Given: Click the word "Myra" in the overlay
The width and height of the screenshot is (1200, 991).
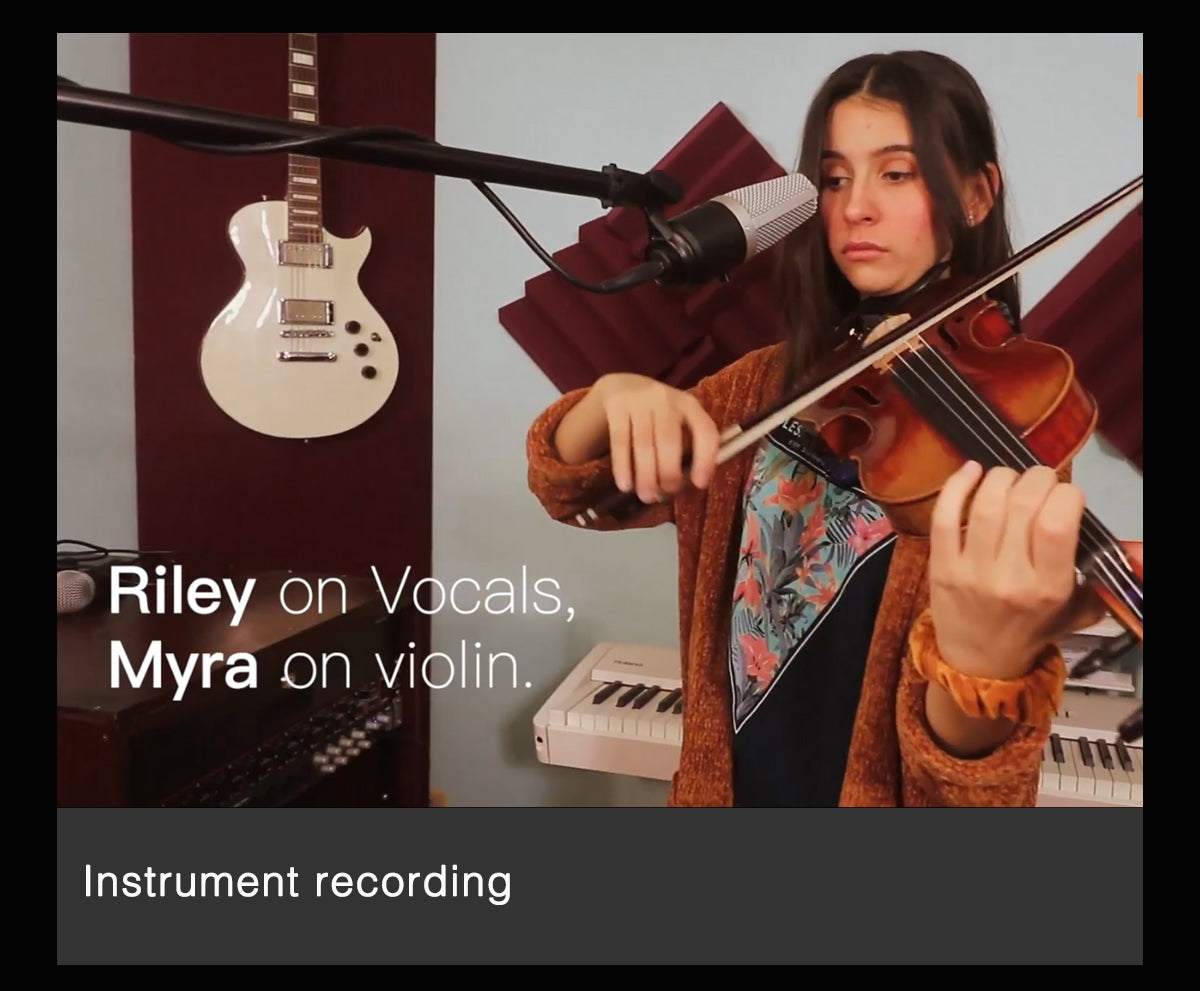Looking at the screenshot, I should coord(183,667).
